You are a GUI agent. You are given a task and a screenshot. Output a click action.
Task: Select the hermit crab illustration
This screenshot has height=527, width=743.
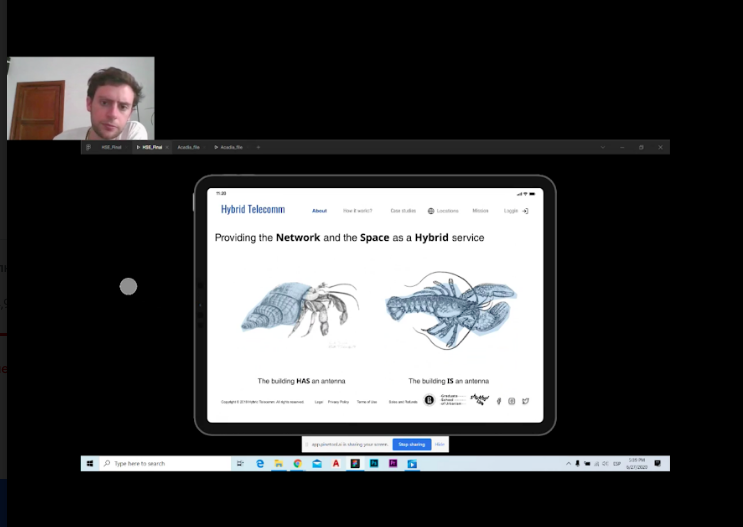coord(299,310)
